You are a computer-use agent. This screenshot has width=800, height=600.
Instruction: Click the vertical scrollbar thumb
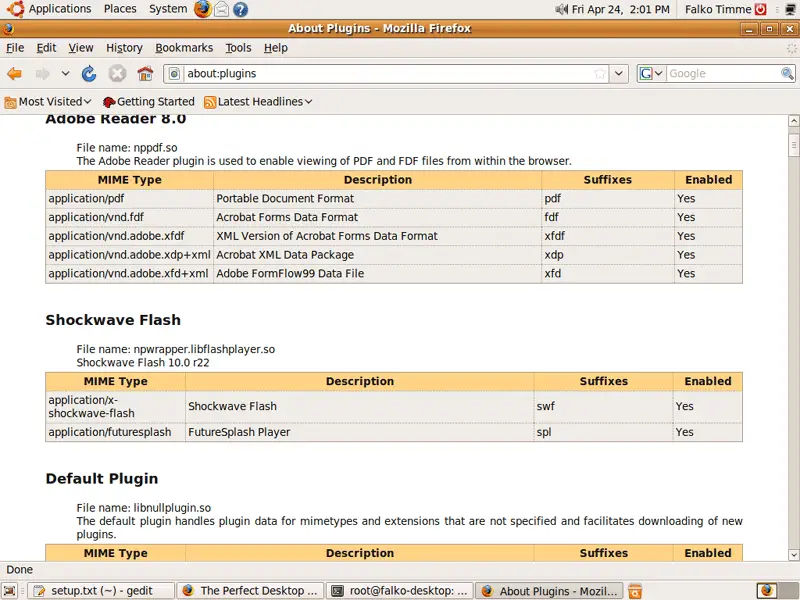[x=793, y=145]
